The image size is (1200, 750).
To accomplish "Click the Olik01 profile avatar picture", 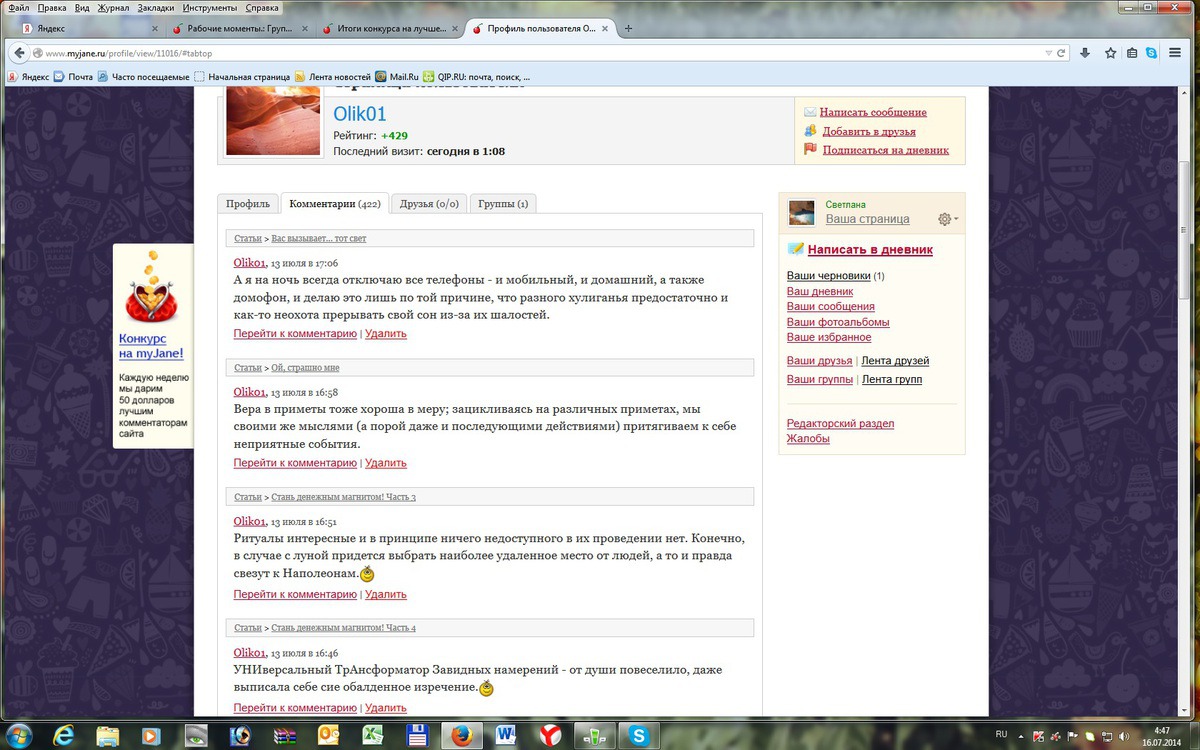I will (272, 121).
